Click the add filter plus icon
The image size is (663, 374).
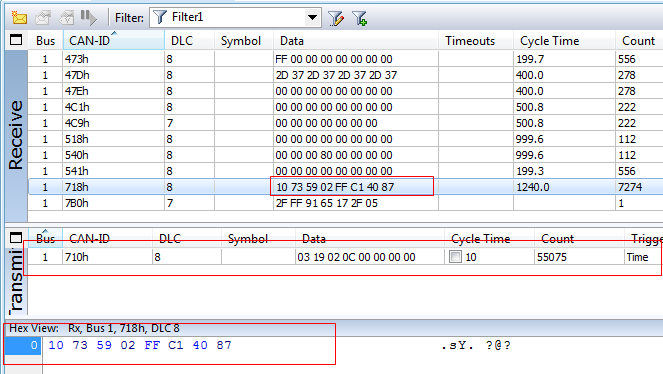pyautogui.click(x=360, y=18)
